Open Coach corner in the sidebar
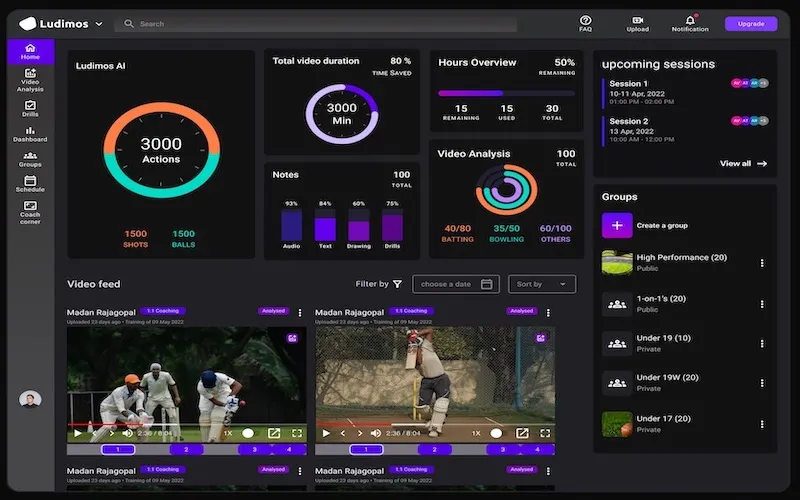This screenshot has height=500, width=800. 30,213
